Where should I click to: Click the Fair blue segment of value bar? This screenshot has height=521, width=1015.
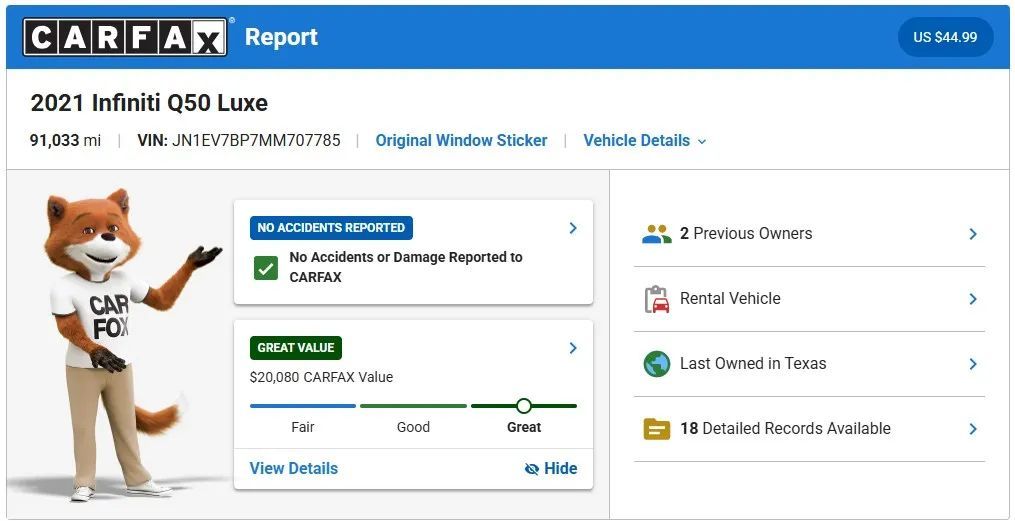[303, 406]
